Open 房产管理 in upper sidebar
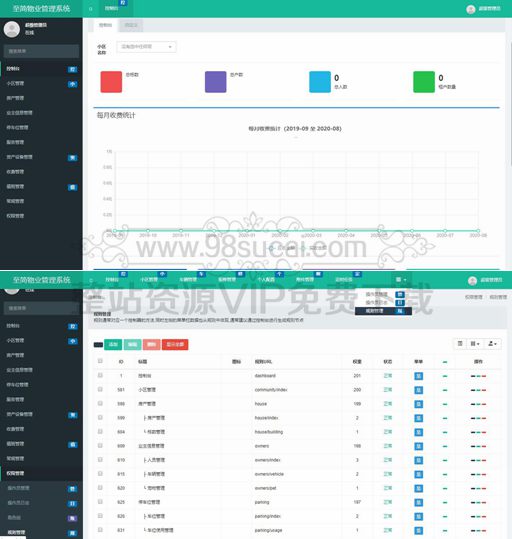This screenshot has width=512, height=539. [41, 98]
